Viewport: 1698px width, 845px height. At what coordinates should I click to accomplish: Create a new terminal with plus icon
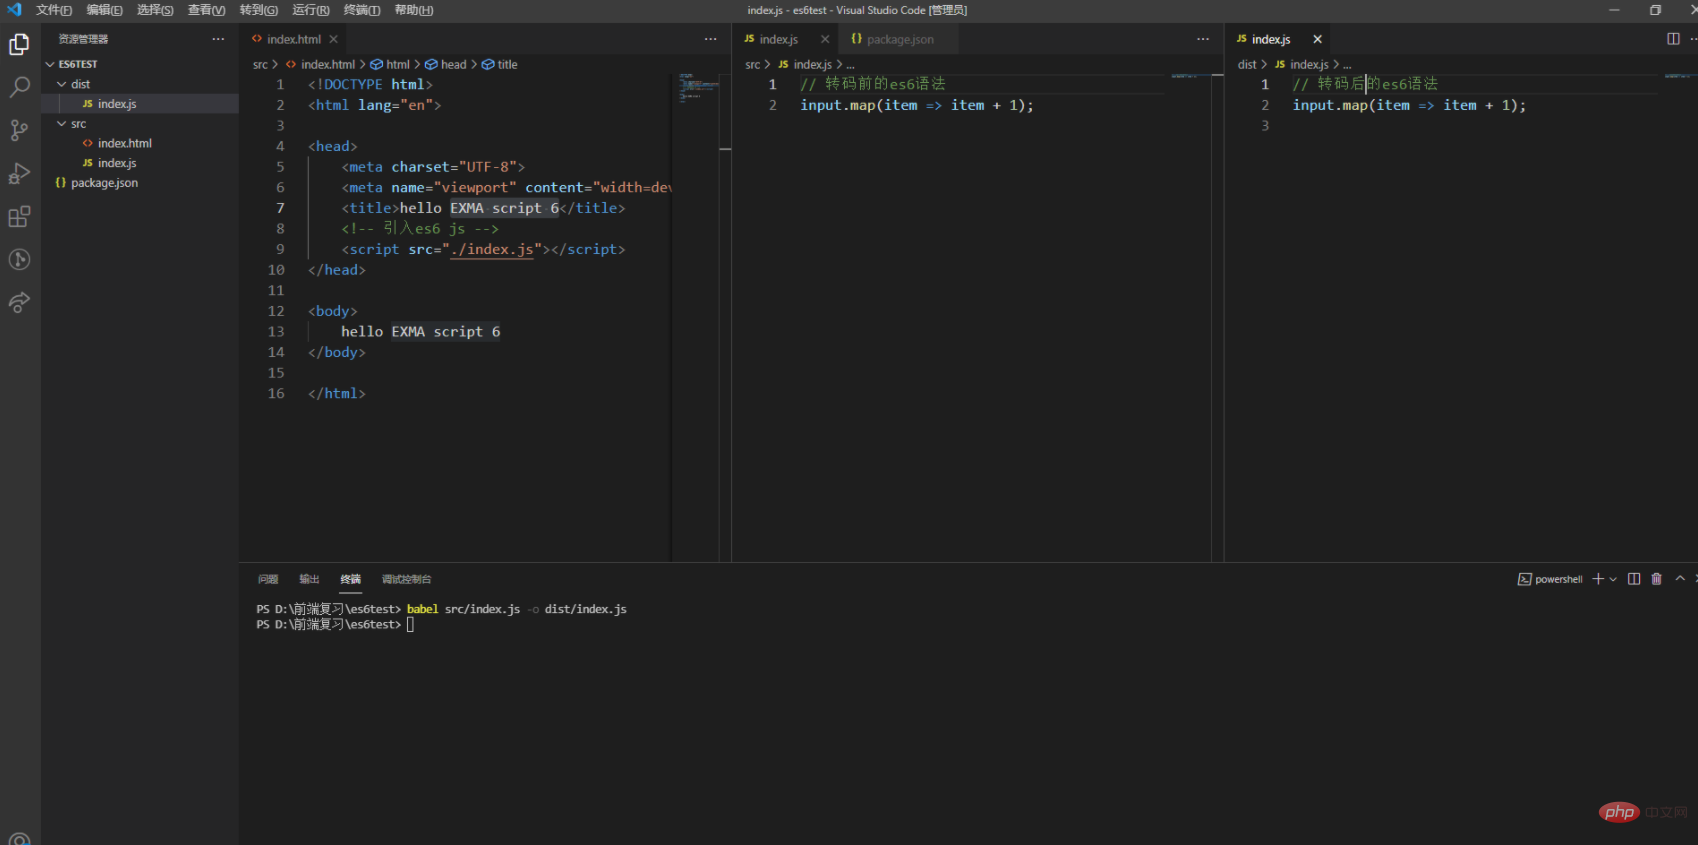tap(1598, 579)
